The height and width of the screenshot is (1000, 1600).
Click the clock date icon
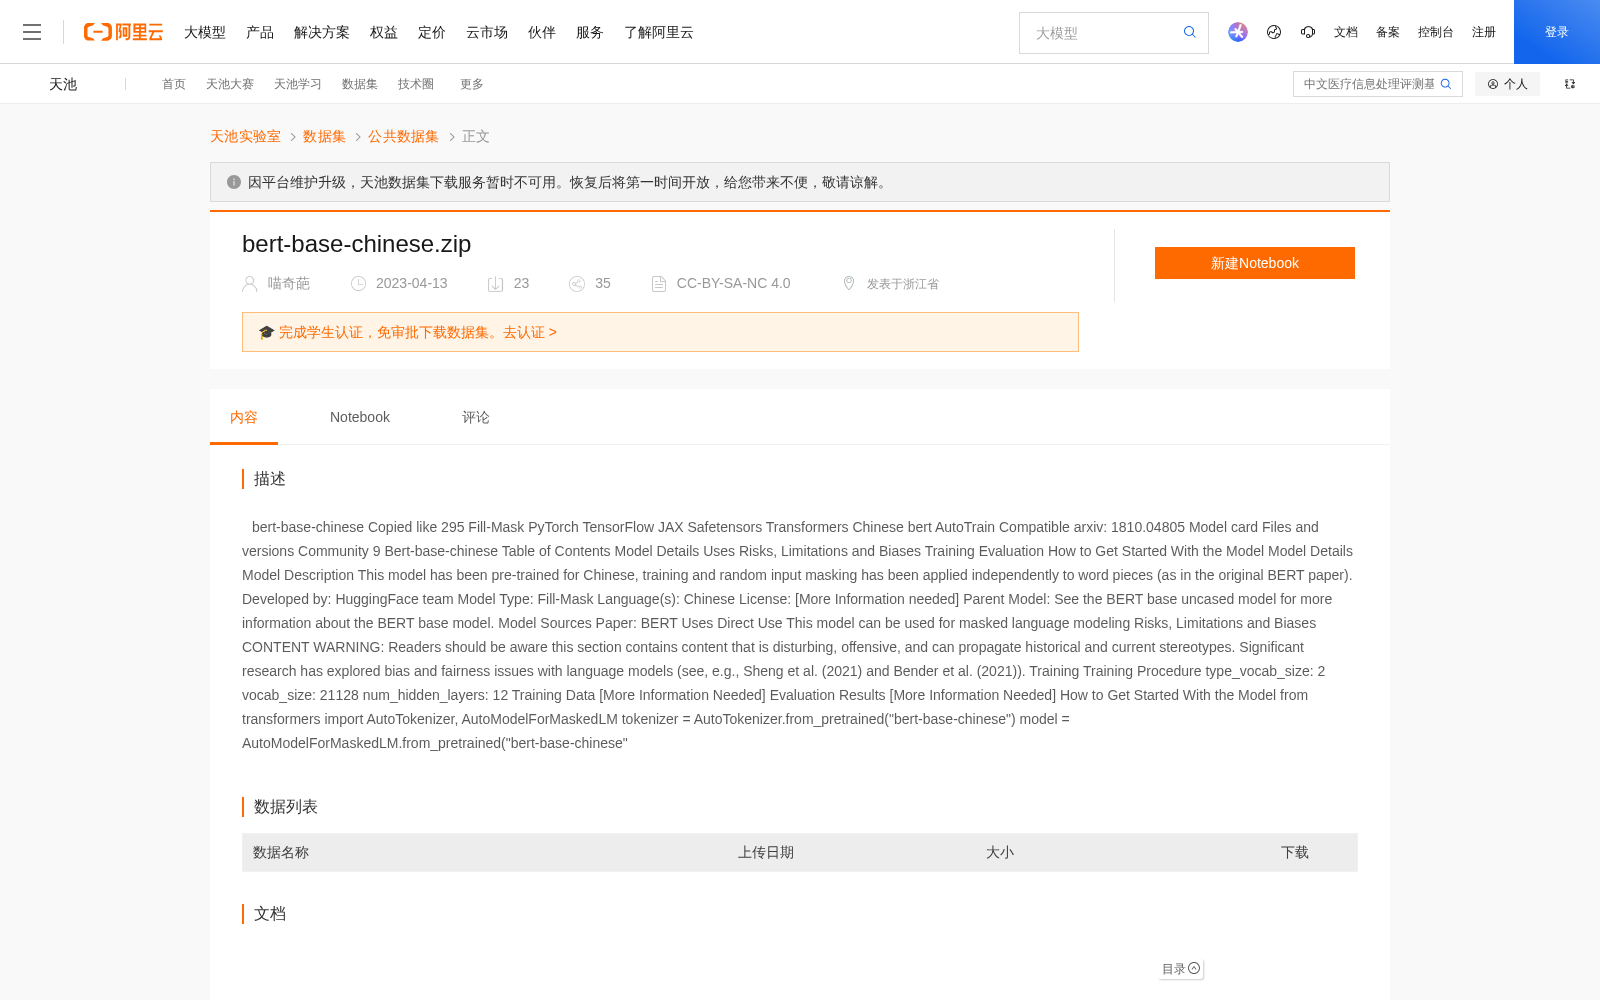pyautogui.click(x=358, y=284)
